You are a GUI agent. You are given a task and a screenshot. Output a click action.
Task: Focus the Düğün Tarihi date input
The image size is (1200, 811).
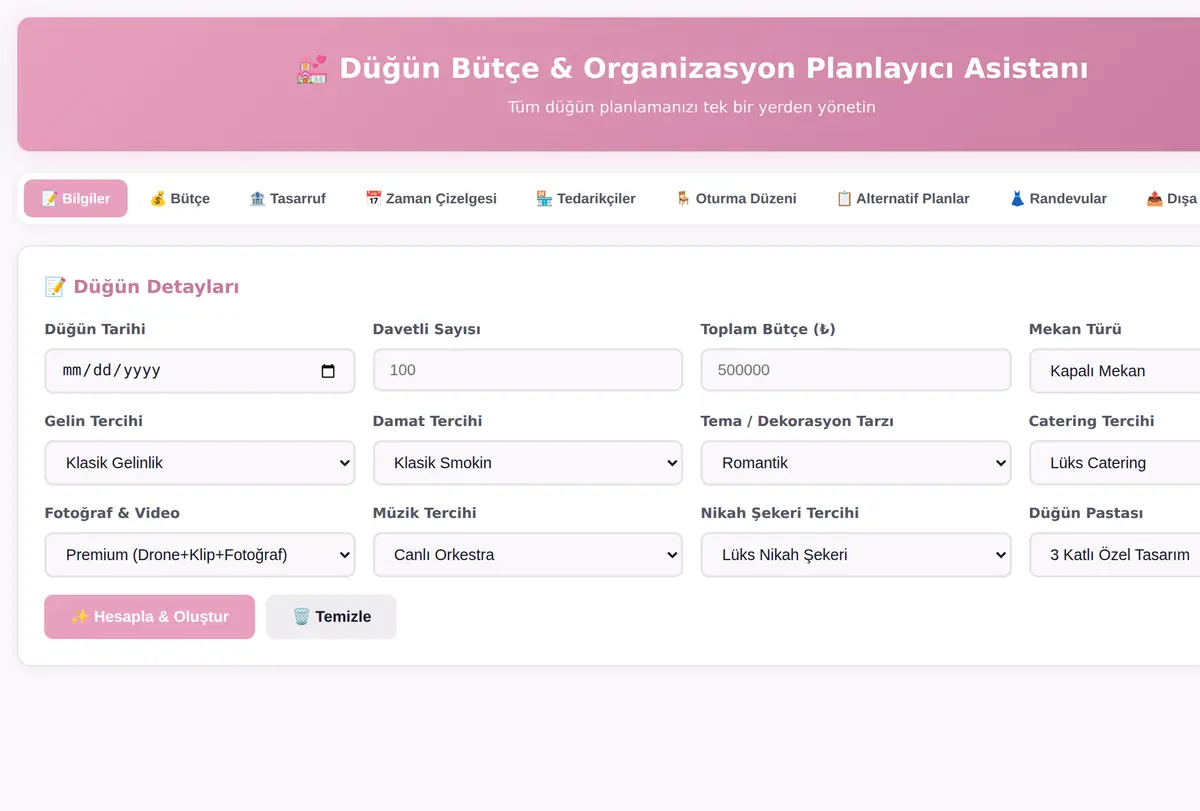(200, 371)
